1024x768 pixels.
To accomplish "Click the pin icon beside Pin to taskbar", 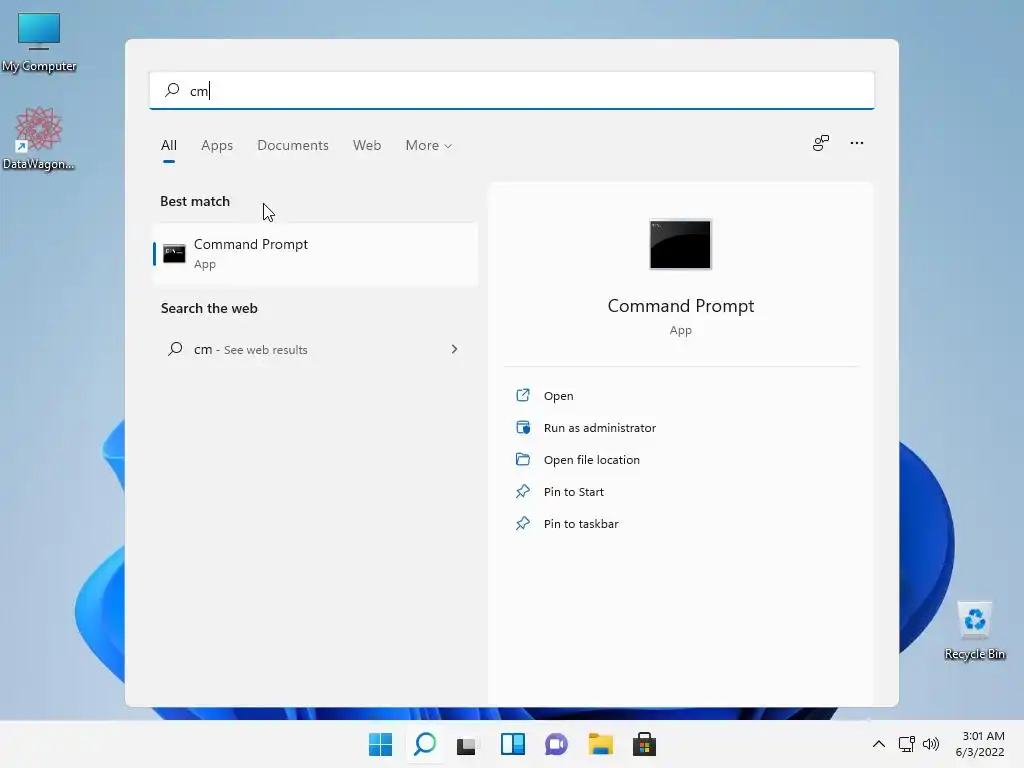I will click(x=522, y=523).
